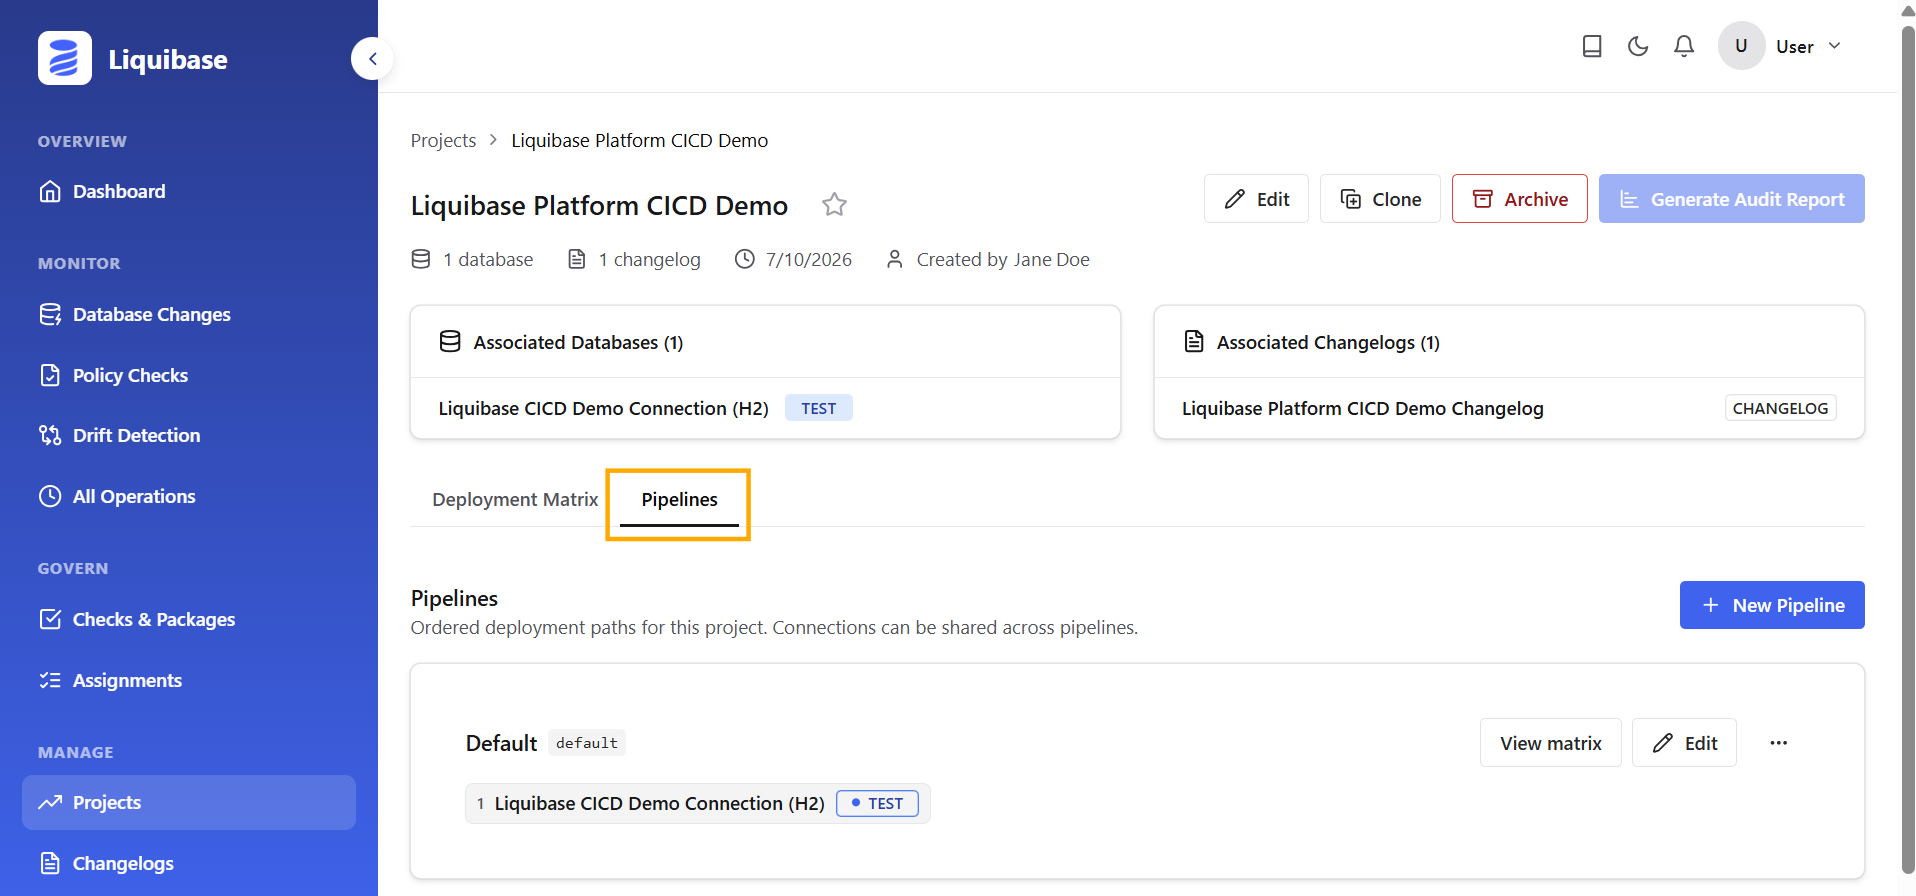Open the documentation book icon
Image resolution: width=1916 pixels, height=896 pixels.
[1592, 46]
